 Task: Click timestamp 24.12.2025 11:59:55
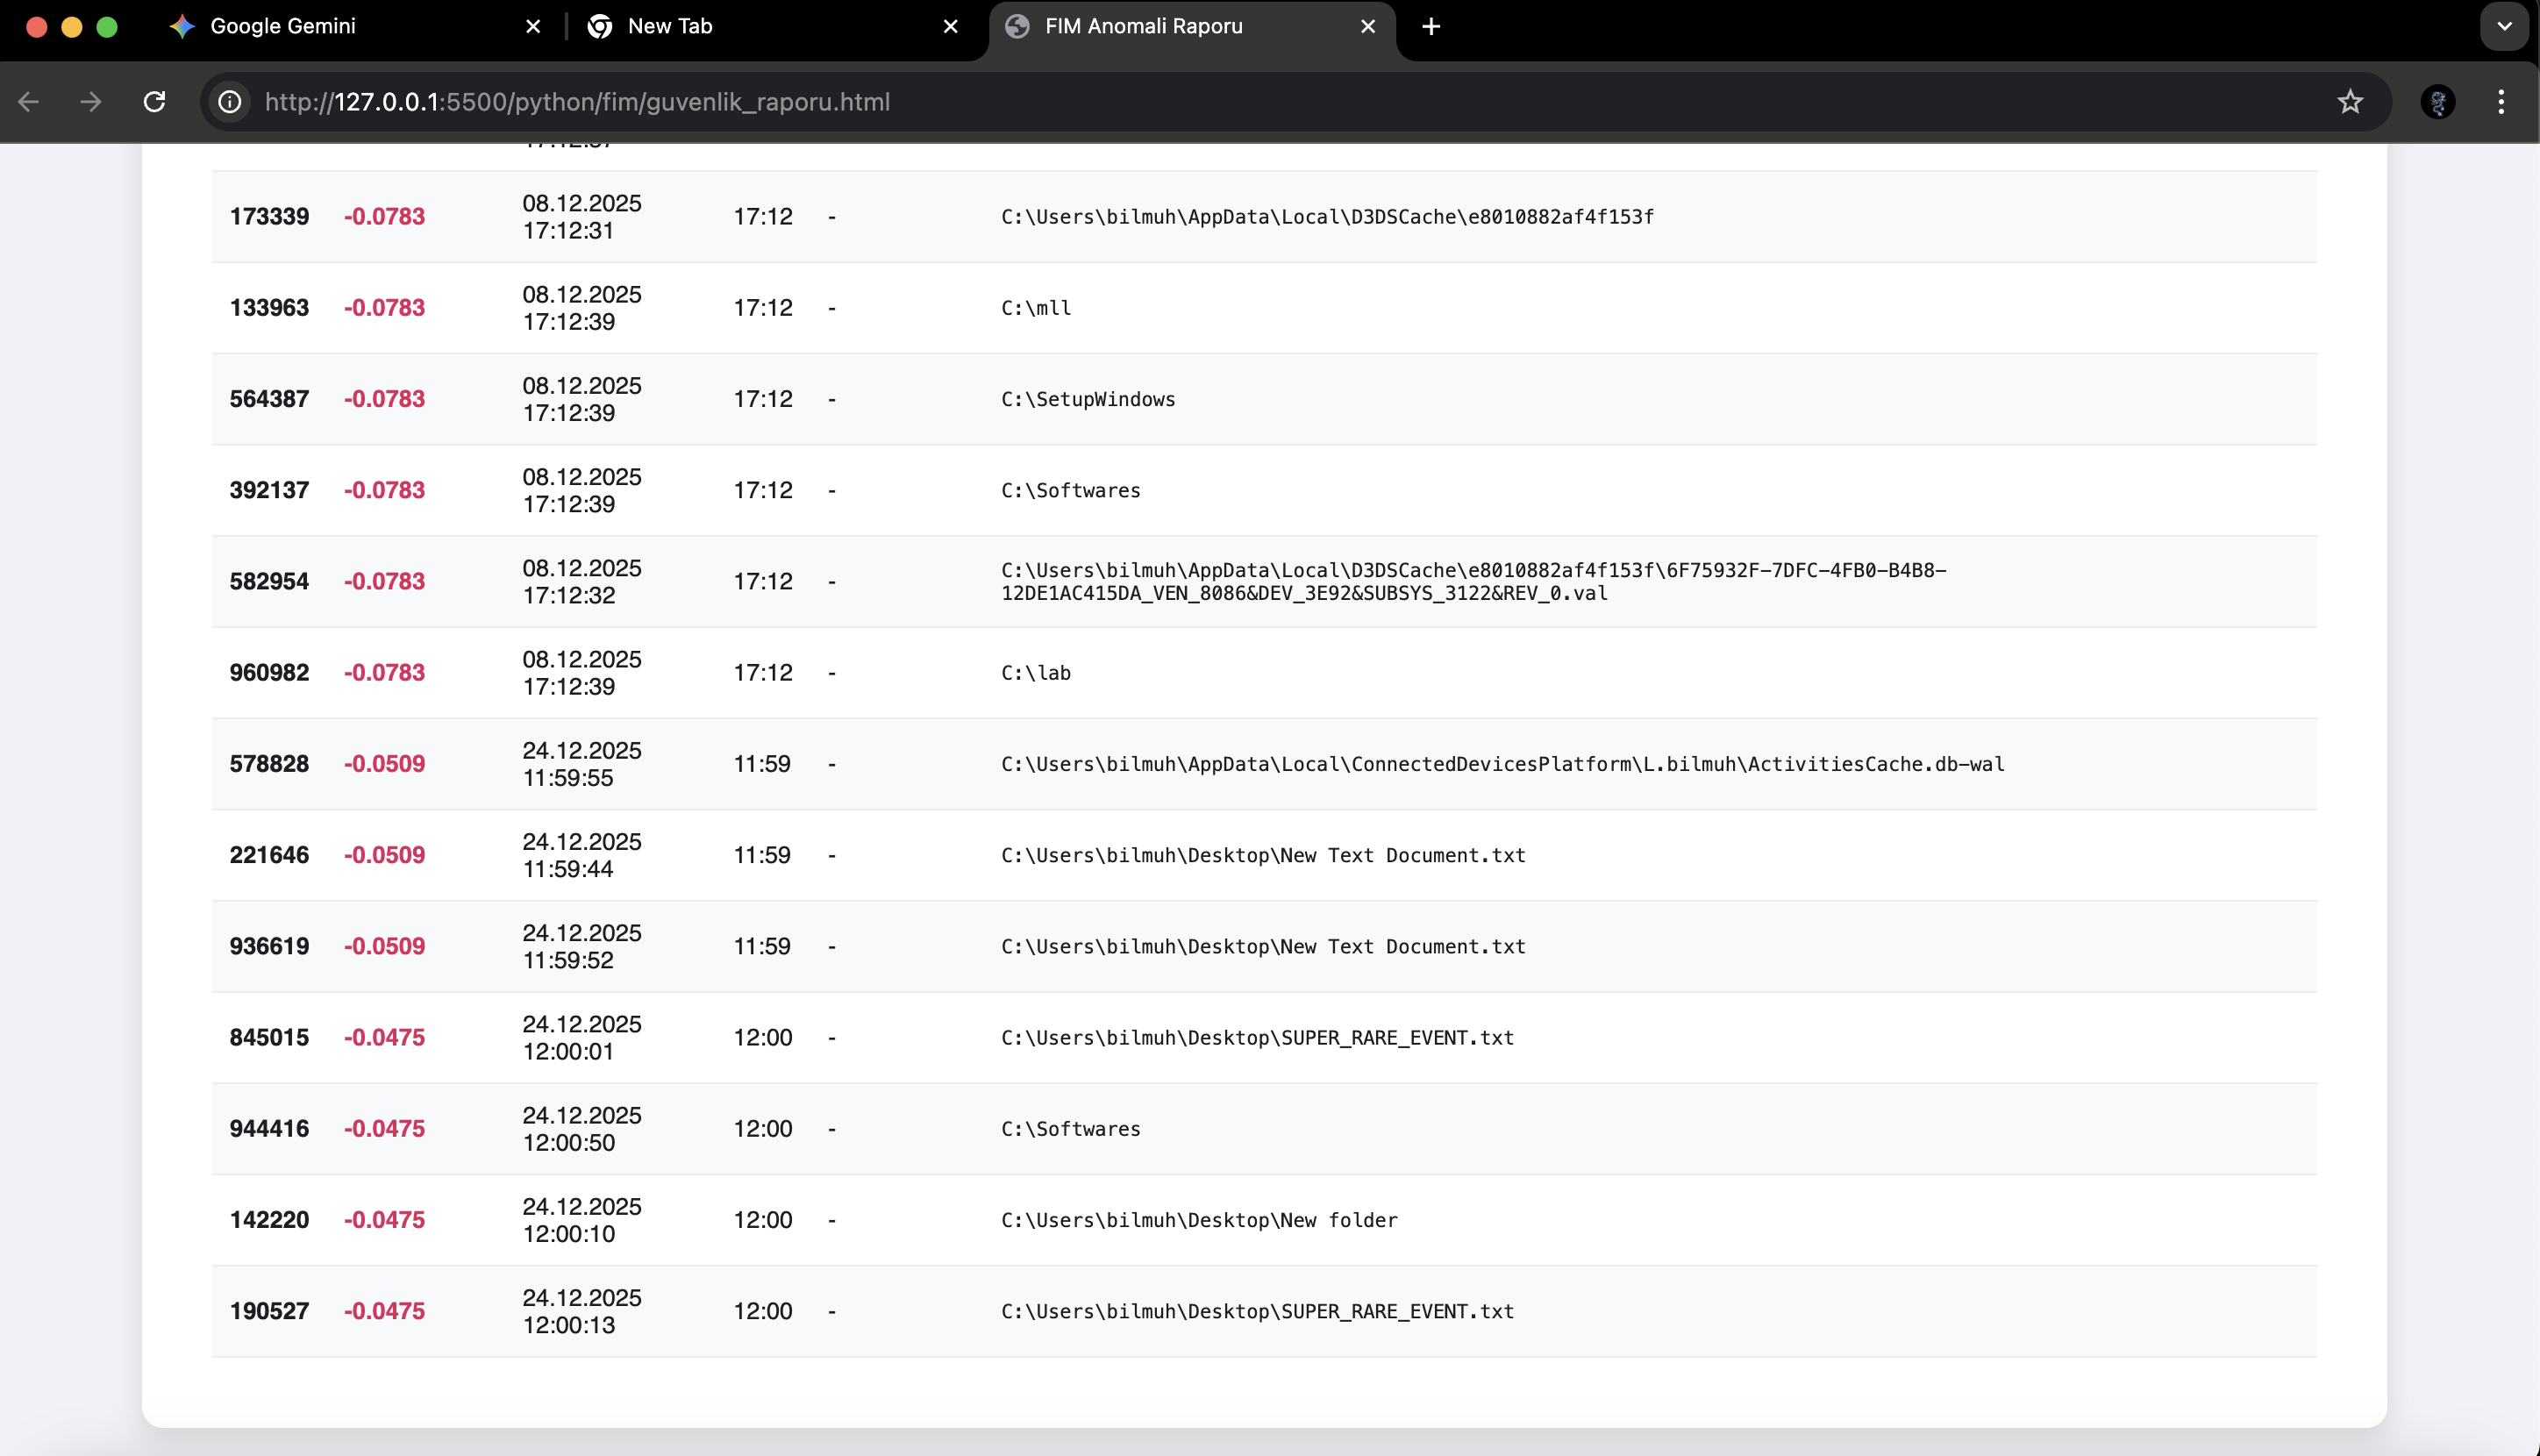(582, 764)
